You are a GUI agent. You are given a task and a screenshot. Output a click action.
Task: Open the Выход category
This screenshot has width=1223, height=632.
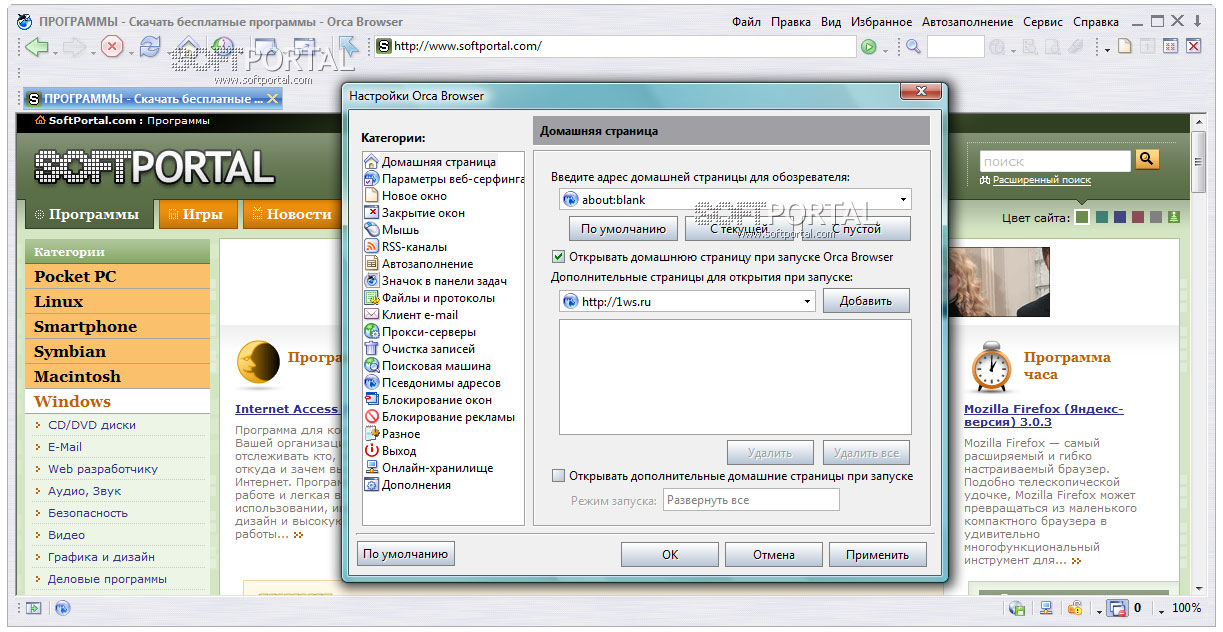pos(391,451)
